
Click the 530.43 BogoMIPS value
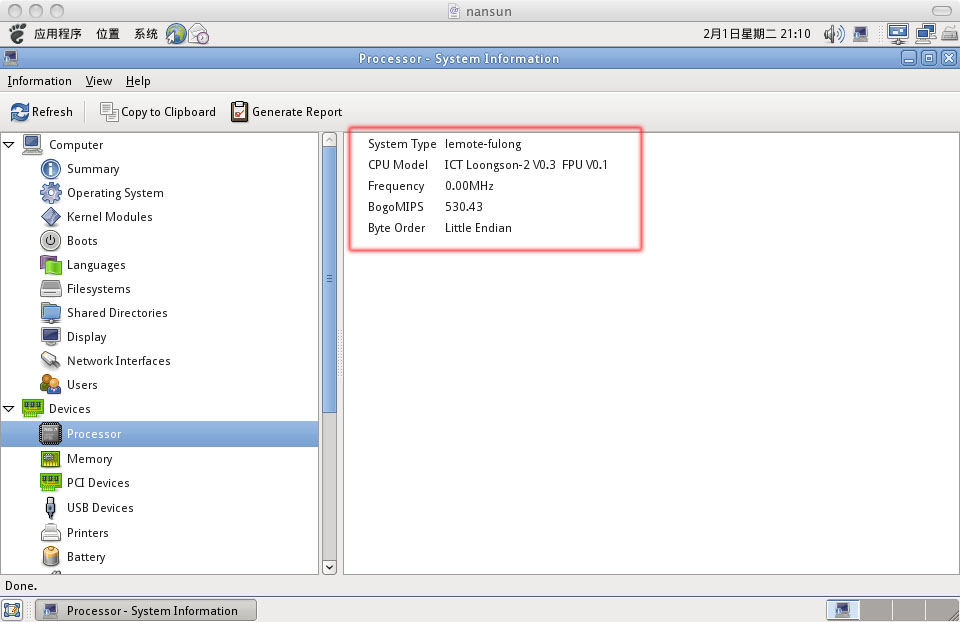463,206
